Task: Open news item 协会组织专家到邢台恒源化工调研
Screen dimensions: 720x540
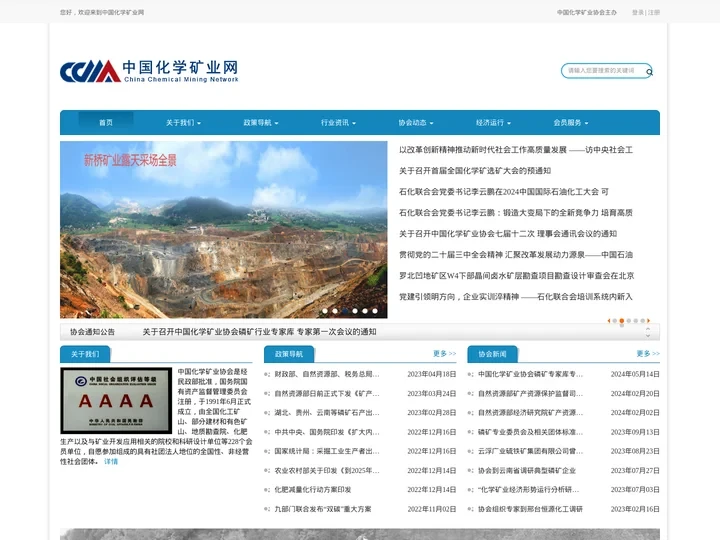Action: 530,509
